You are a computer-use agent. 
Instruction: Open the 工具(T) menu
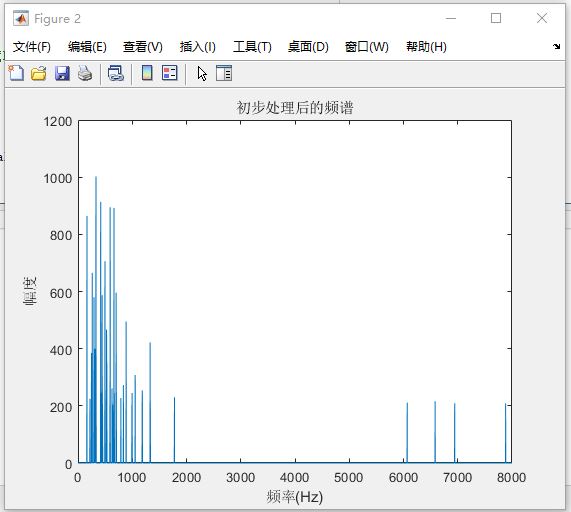tap(252, 47)
